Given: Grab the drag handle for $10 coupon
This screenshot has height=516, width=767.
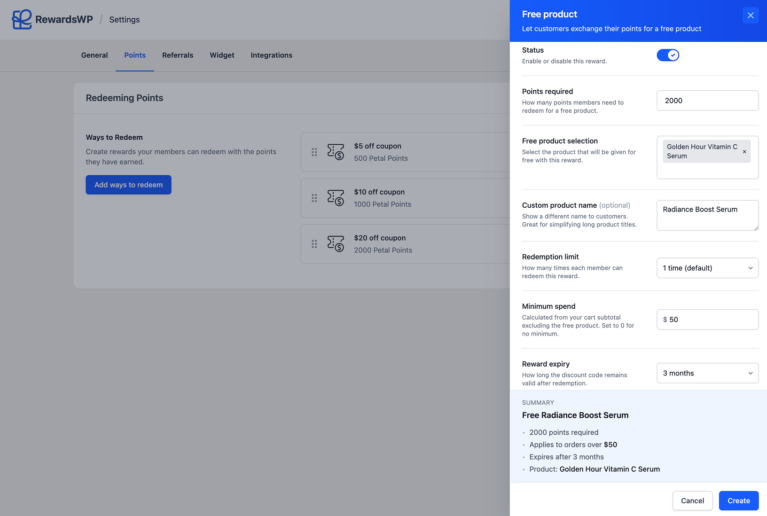Looking at the screenshot, I should pos(314,198).
